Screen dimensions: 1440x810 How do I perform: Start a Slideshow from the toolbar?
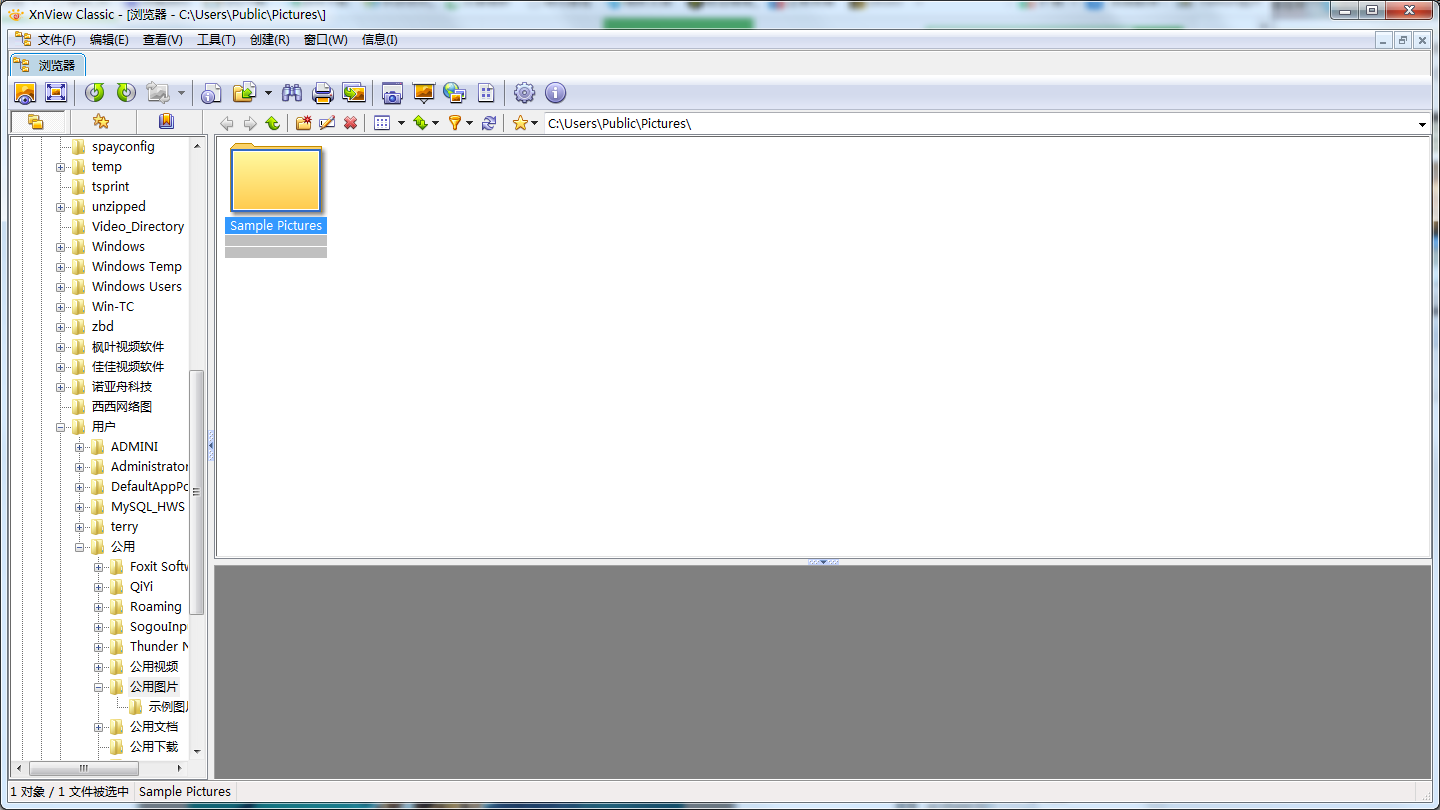pos(423,92)
